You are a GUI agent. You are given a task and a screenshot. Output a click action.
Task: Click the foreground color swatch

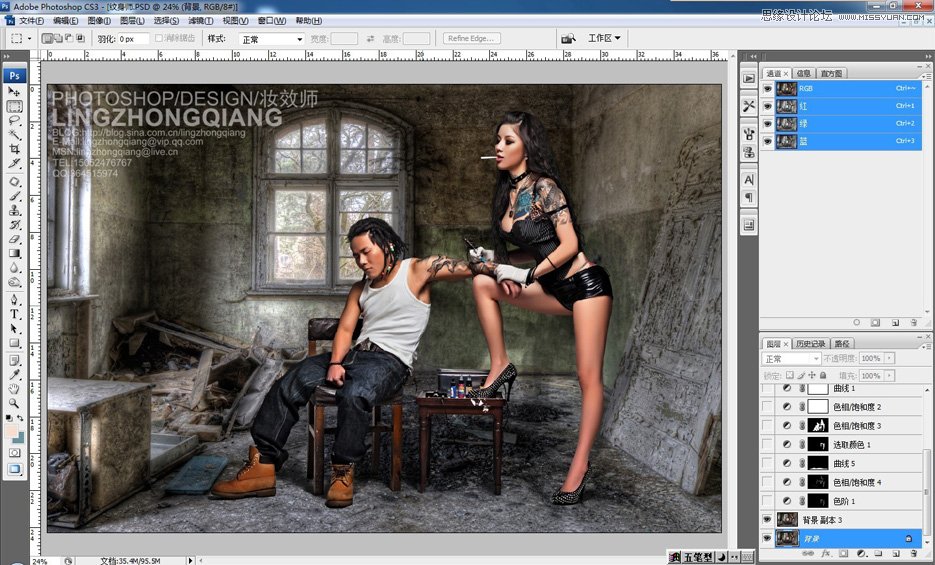click(x=12, y=432)
